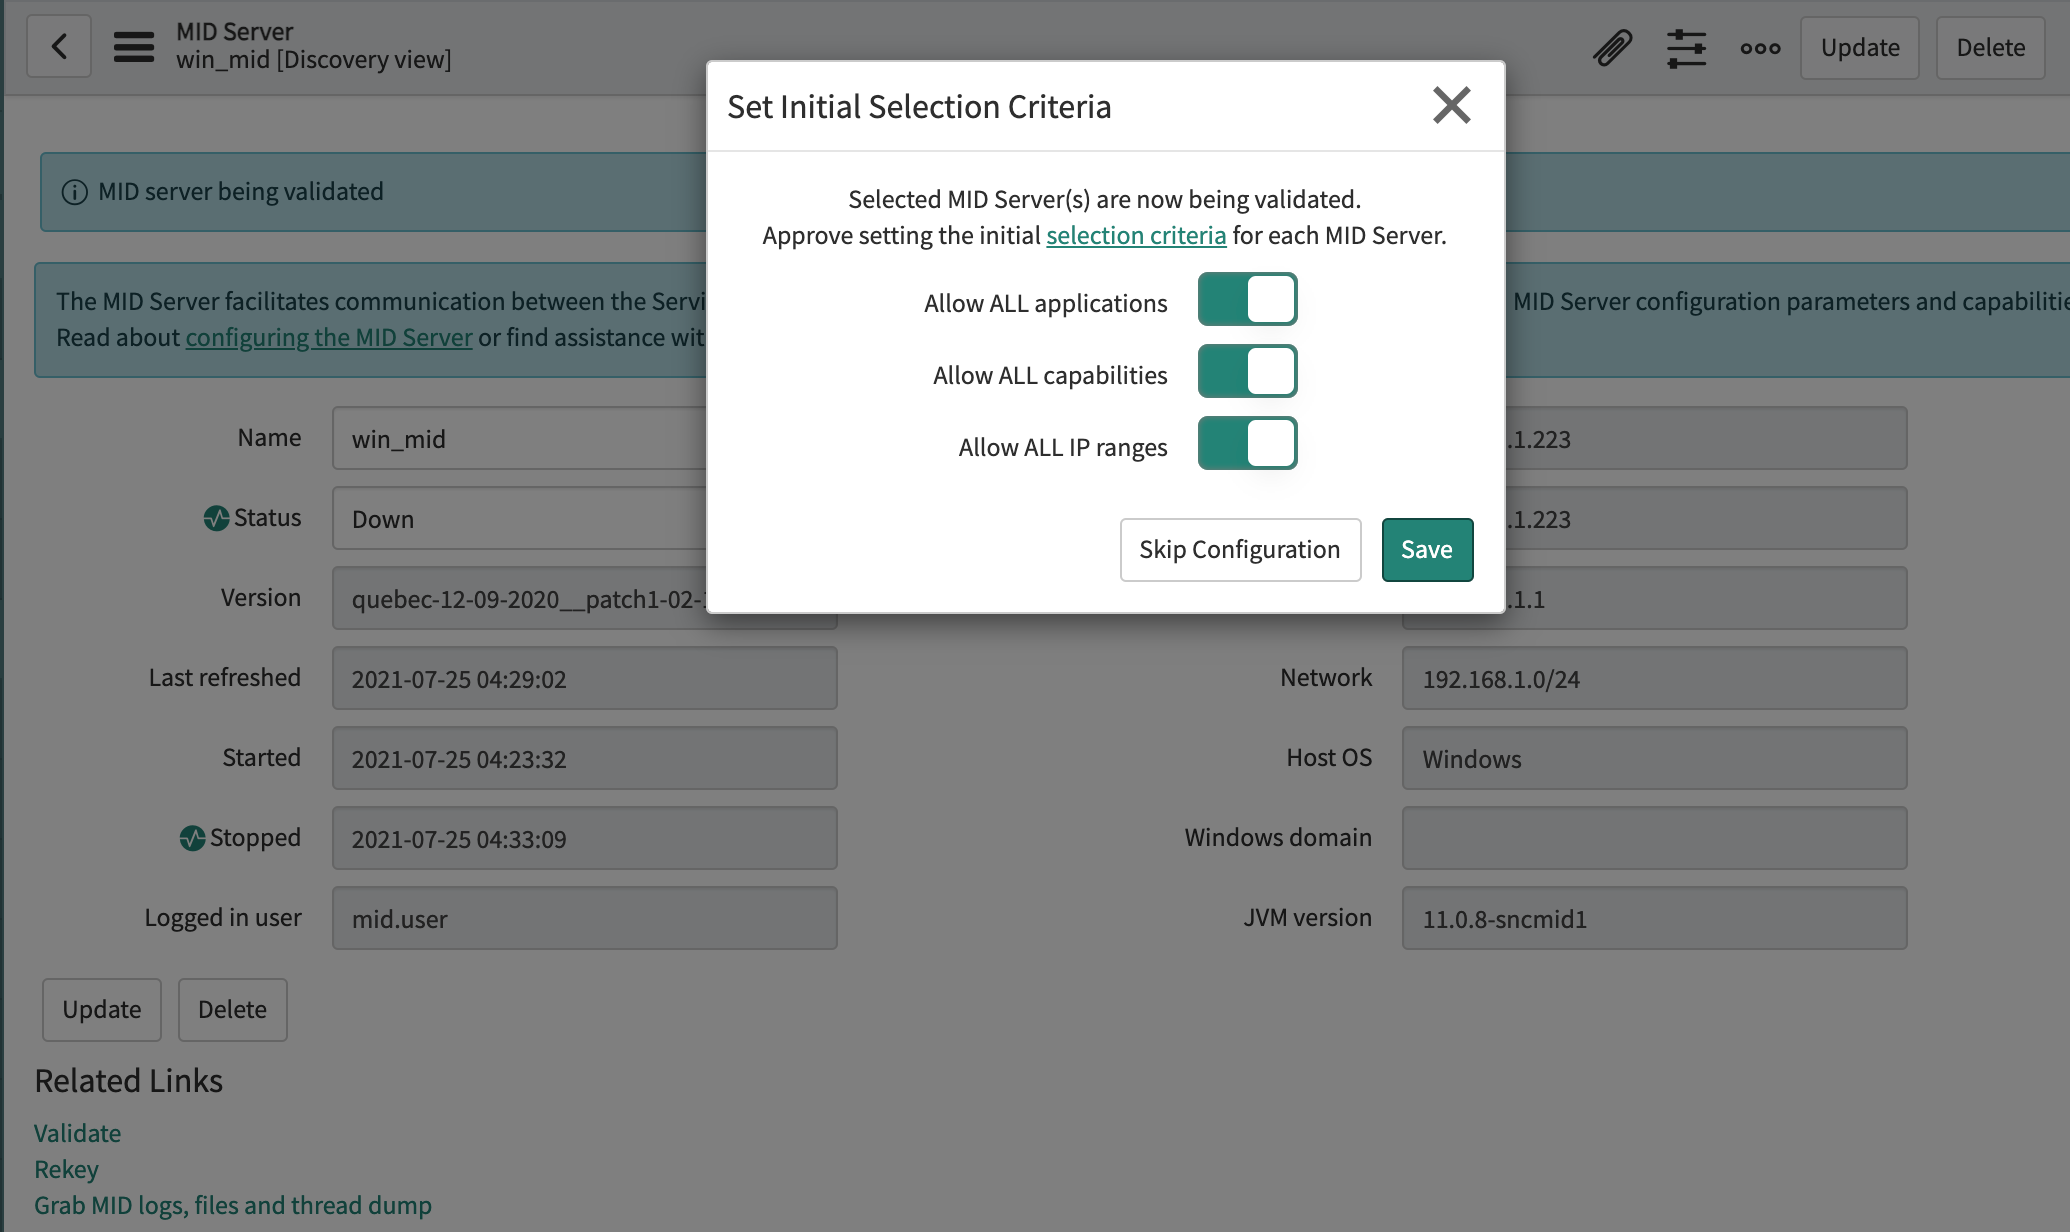Click the heartbeat icon beside Stopped
Screen dimensions: 2070x1232
[193, 837]
